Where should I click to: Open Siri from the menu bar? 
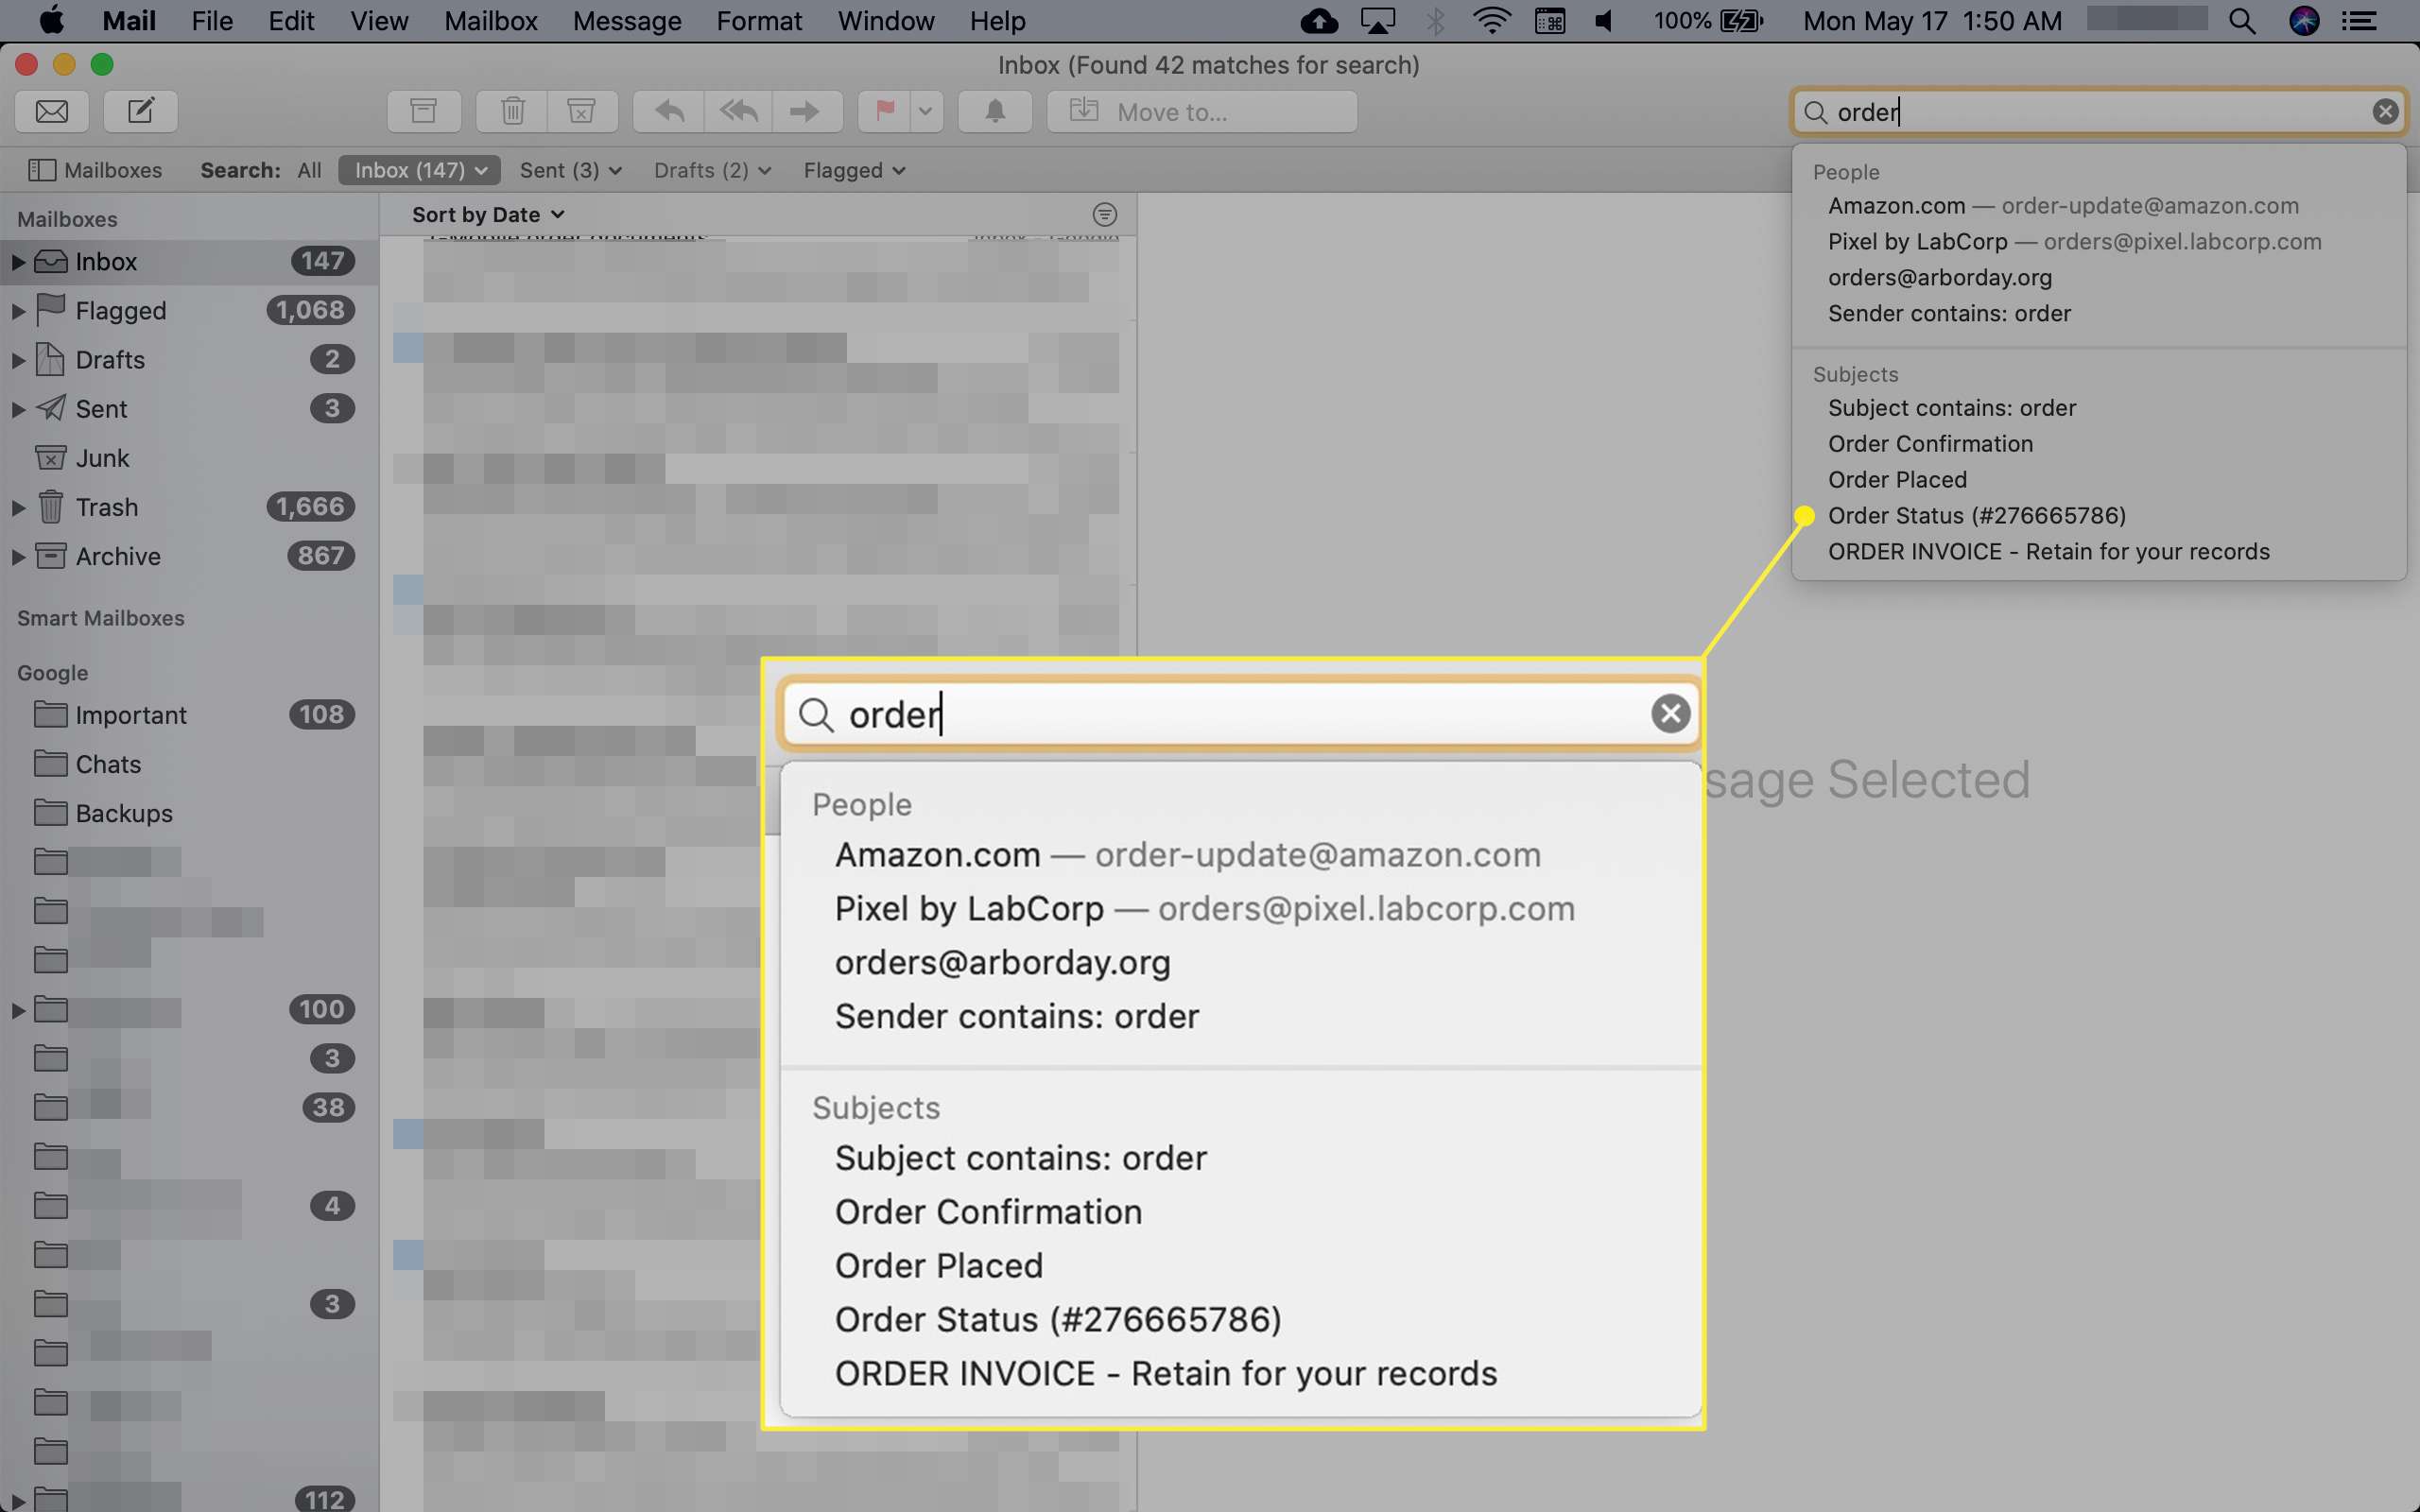coord(2304,21)
